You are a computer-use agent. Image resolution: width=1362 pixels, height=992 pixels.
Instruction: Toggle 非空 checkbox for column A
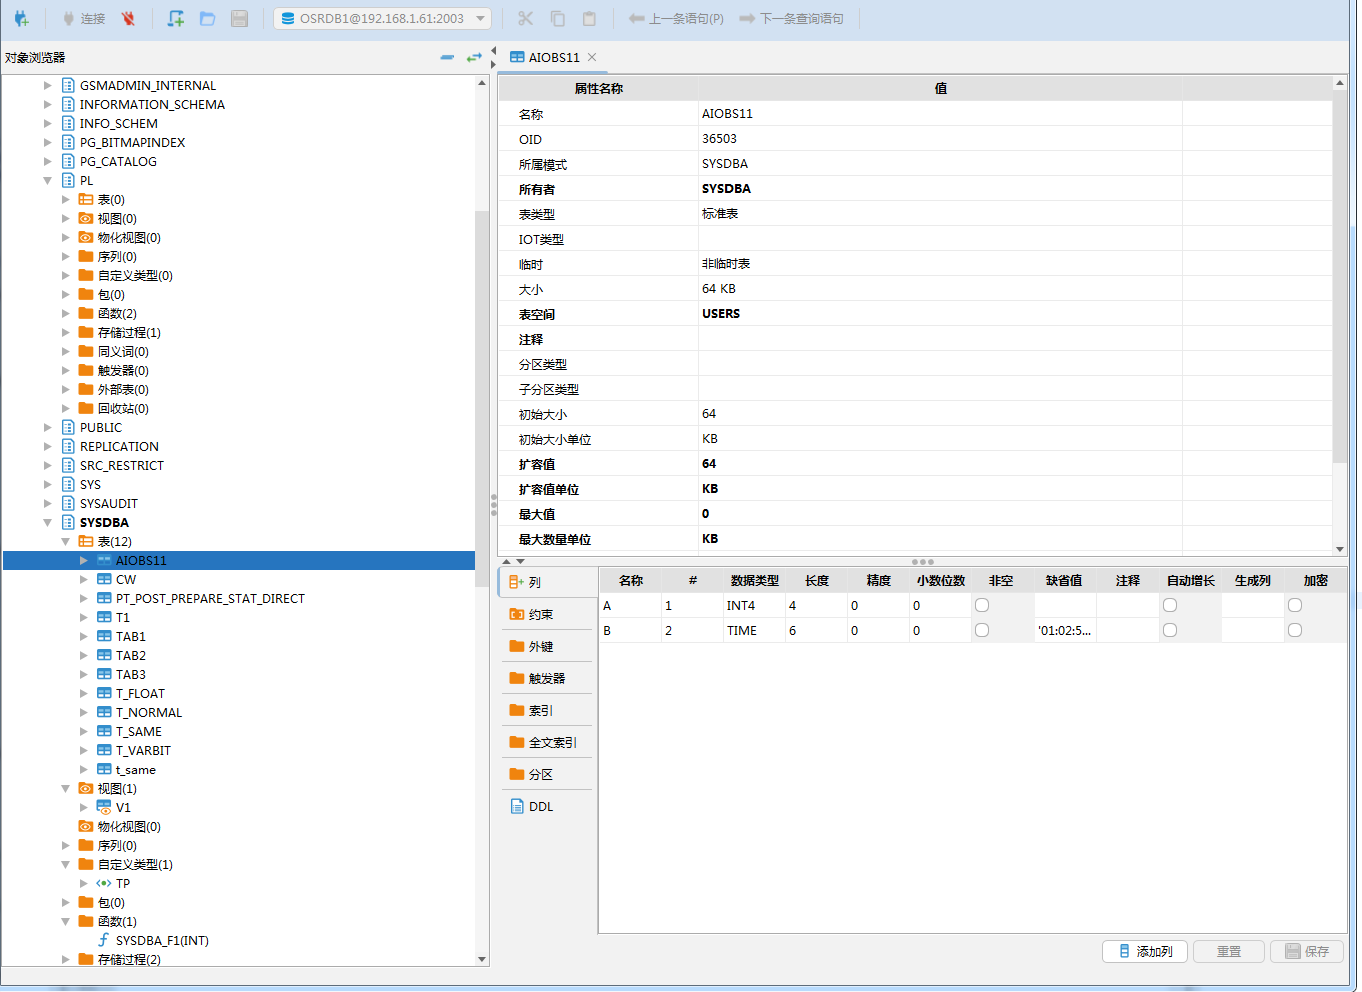pos(982,605)
